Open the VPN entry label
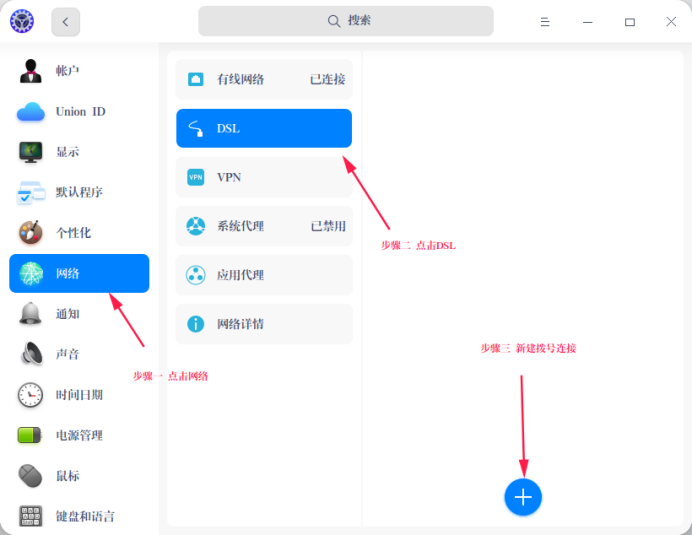This screenshot has height=535, width=692. point(229,177)
